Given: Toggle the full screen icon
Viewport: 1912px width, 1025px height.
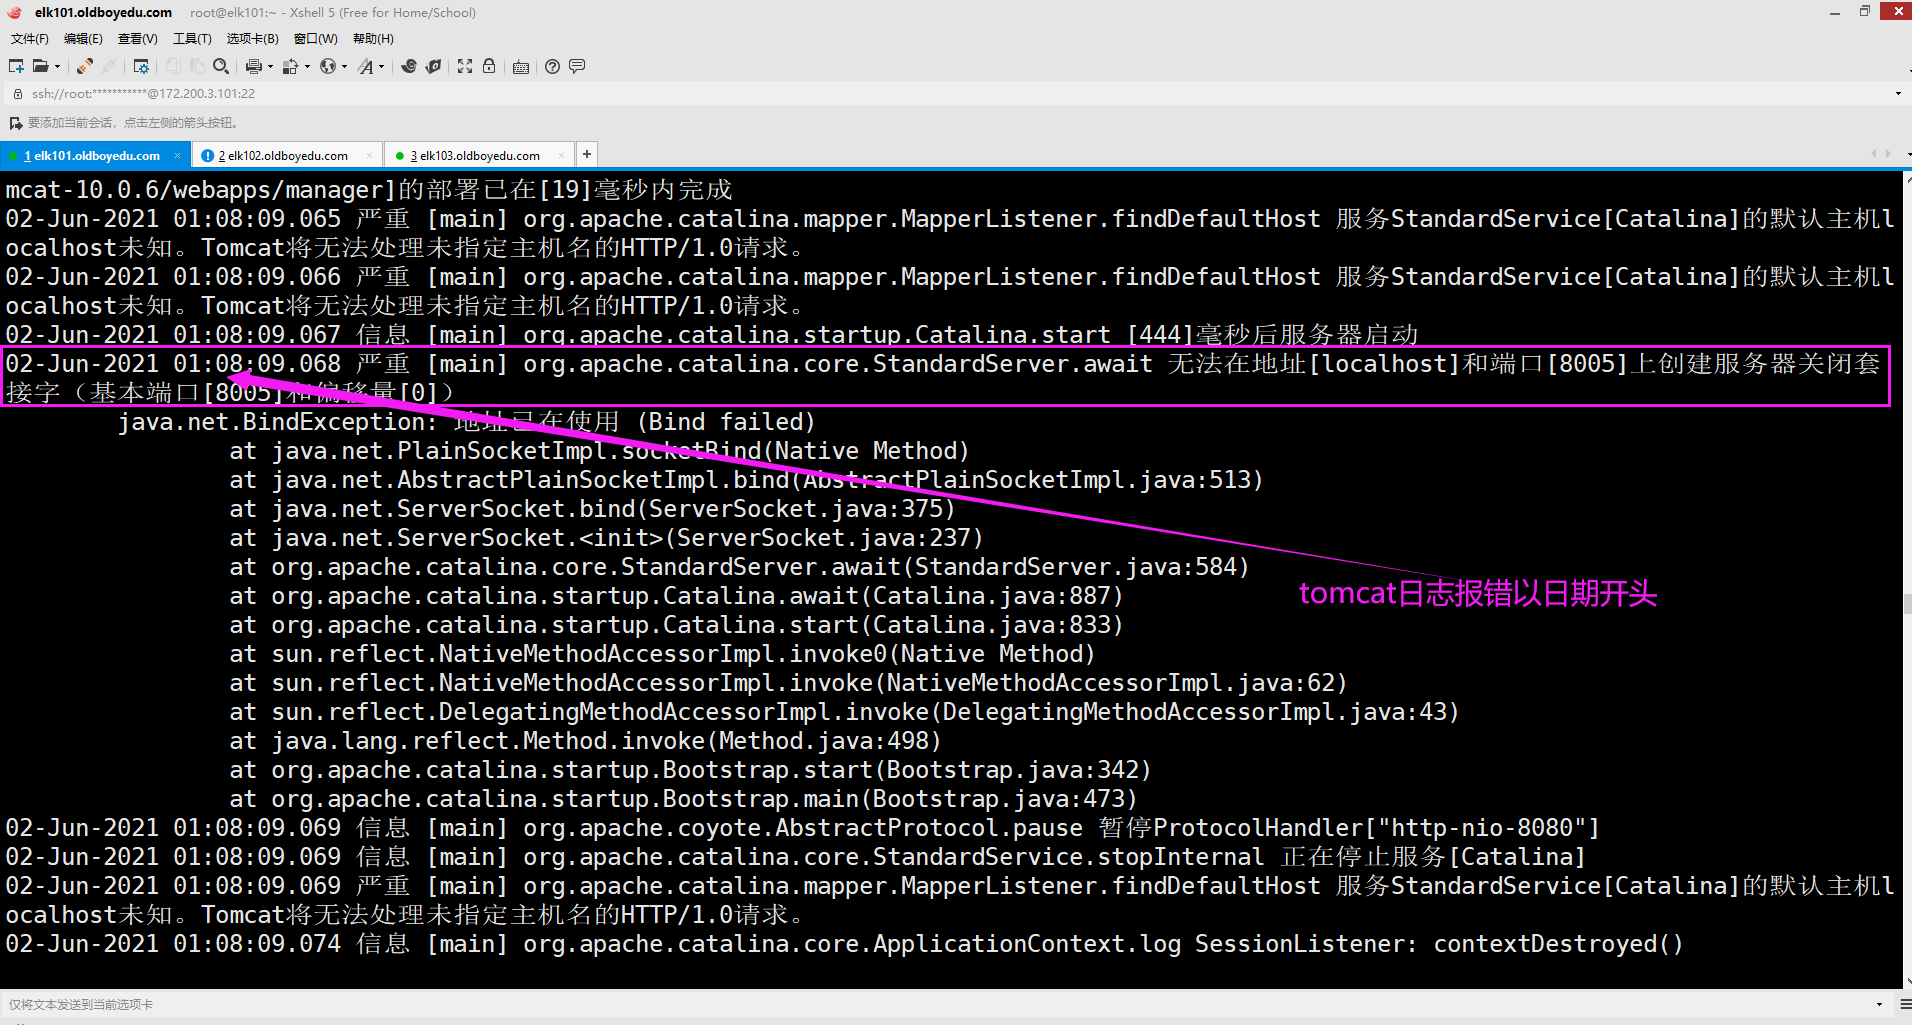Looking at the screenshot, I should pos(465,66).
